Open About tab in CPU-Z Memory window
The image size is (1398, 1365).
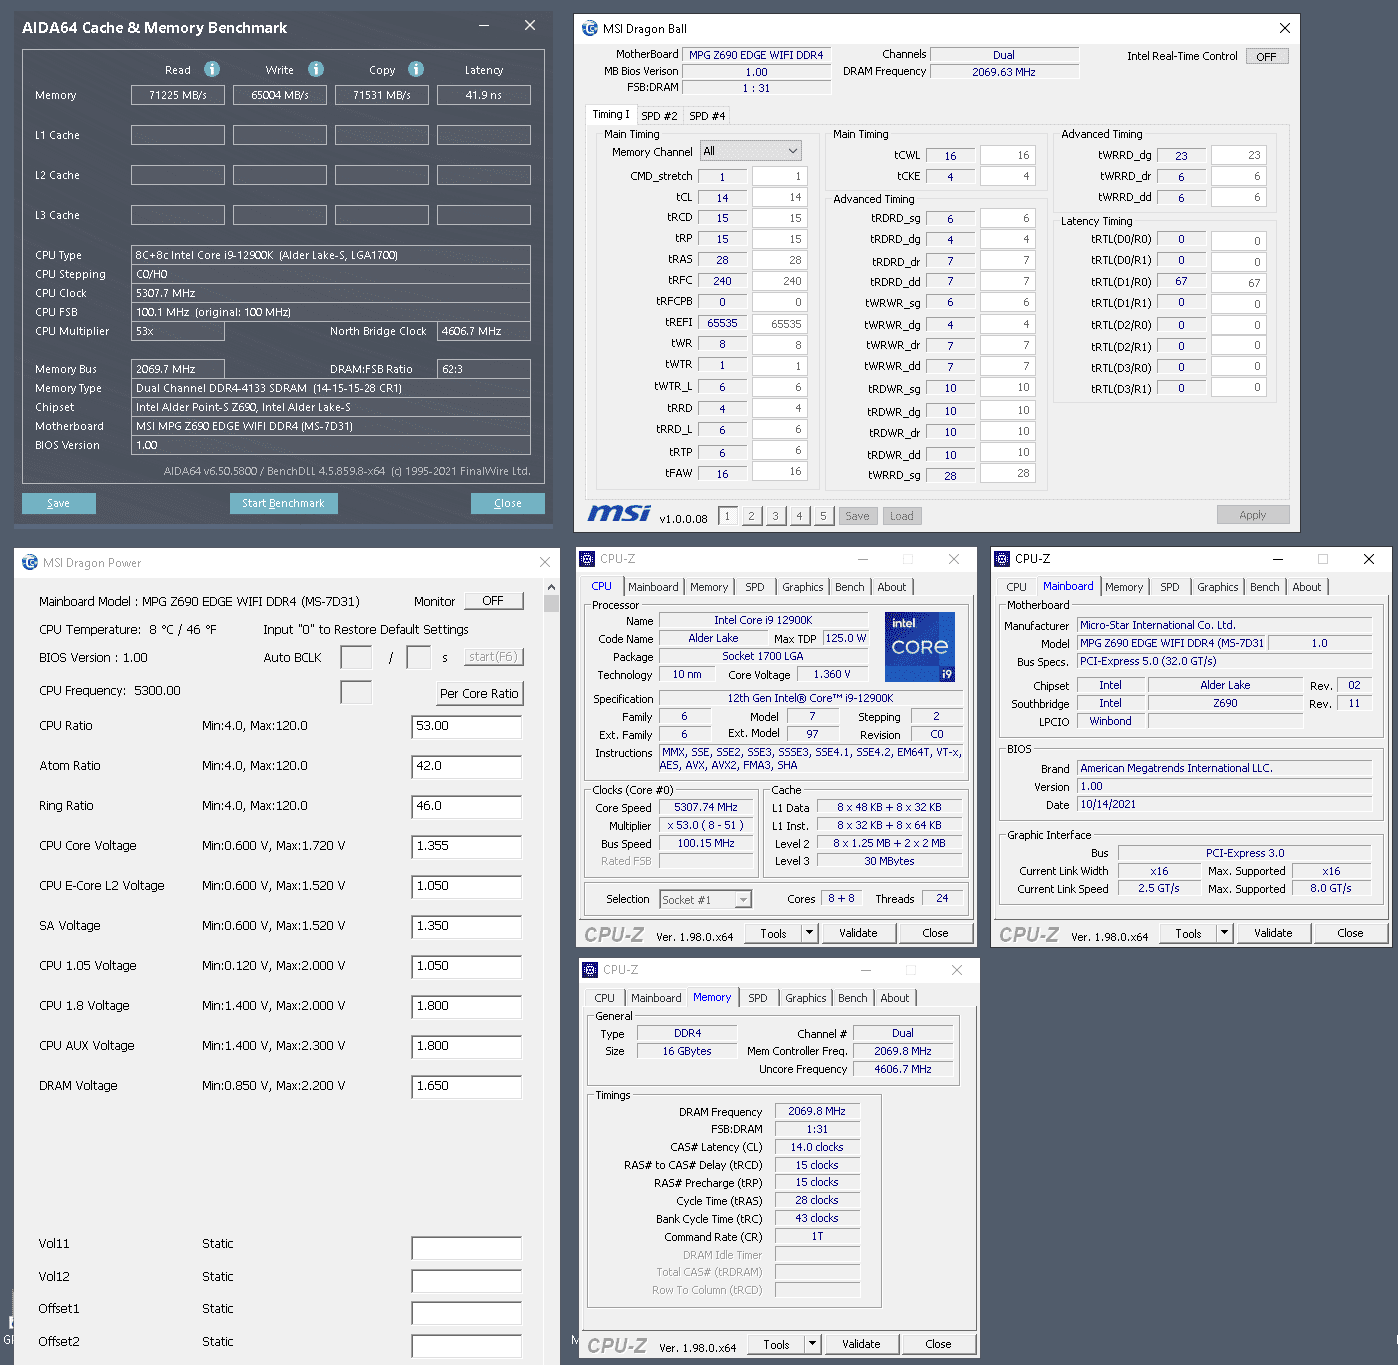pyautogui.click(x=895, y=998)
